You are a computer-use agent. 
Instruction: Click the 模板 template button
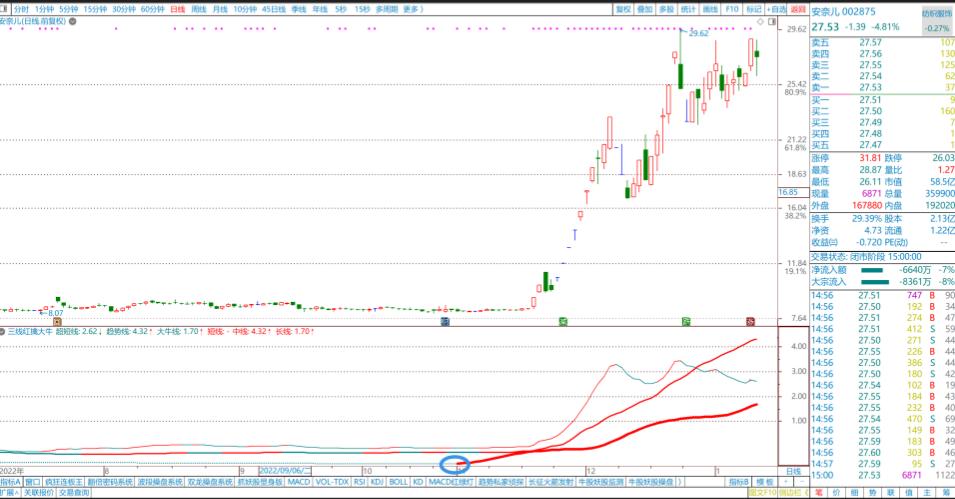(764, 481)
